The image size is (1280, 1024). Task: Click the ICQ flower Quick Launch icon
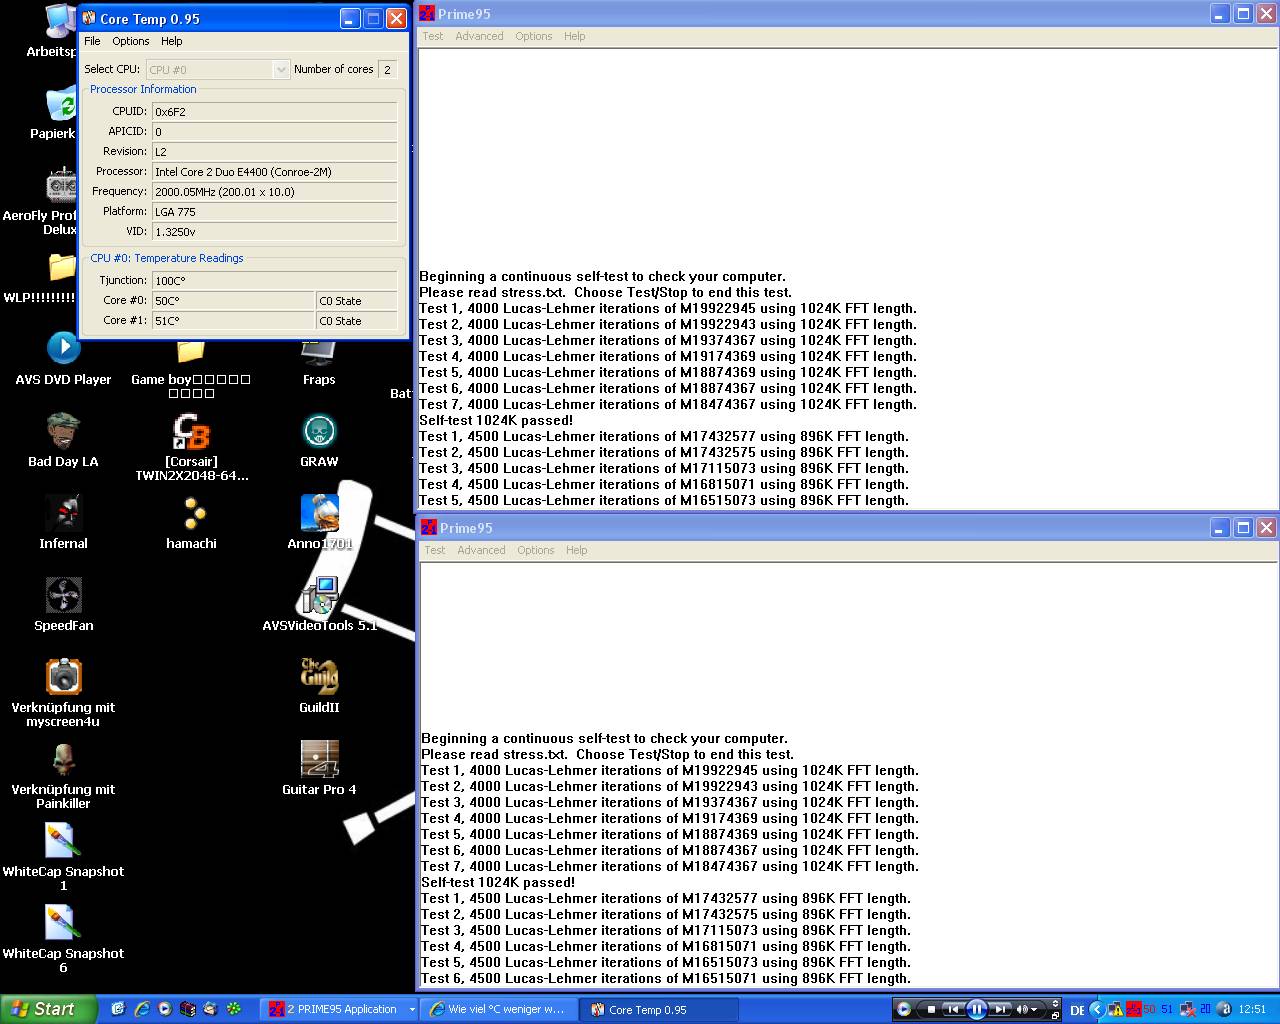233,1009
